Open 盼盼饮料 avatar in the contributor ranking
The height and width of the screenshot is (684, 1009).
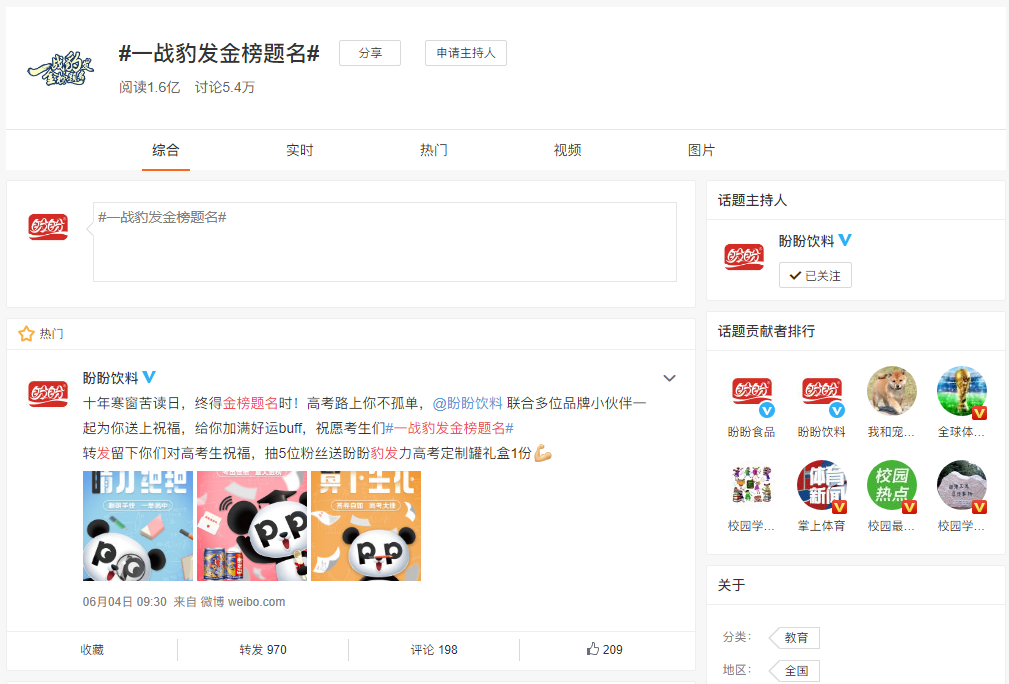[x=822, y=392]
